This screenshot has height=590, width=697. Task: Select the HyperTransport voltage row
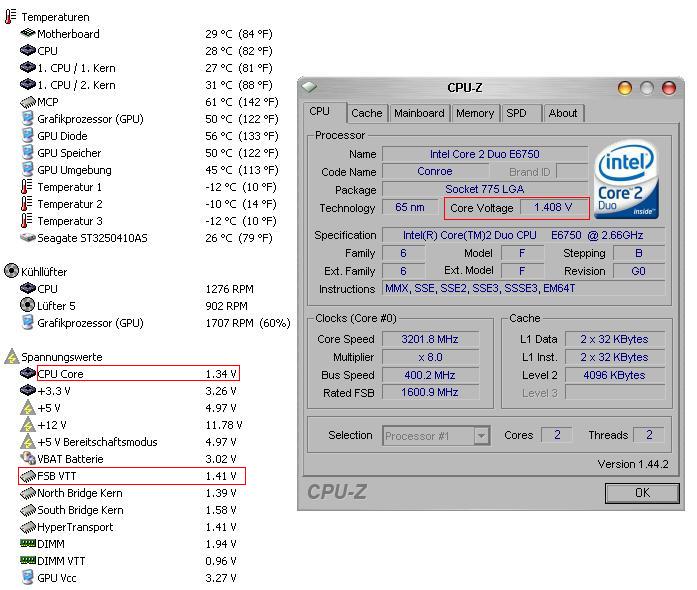point(128,527)
